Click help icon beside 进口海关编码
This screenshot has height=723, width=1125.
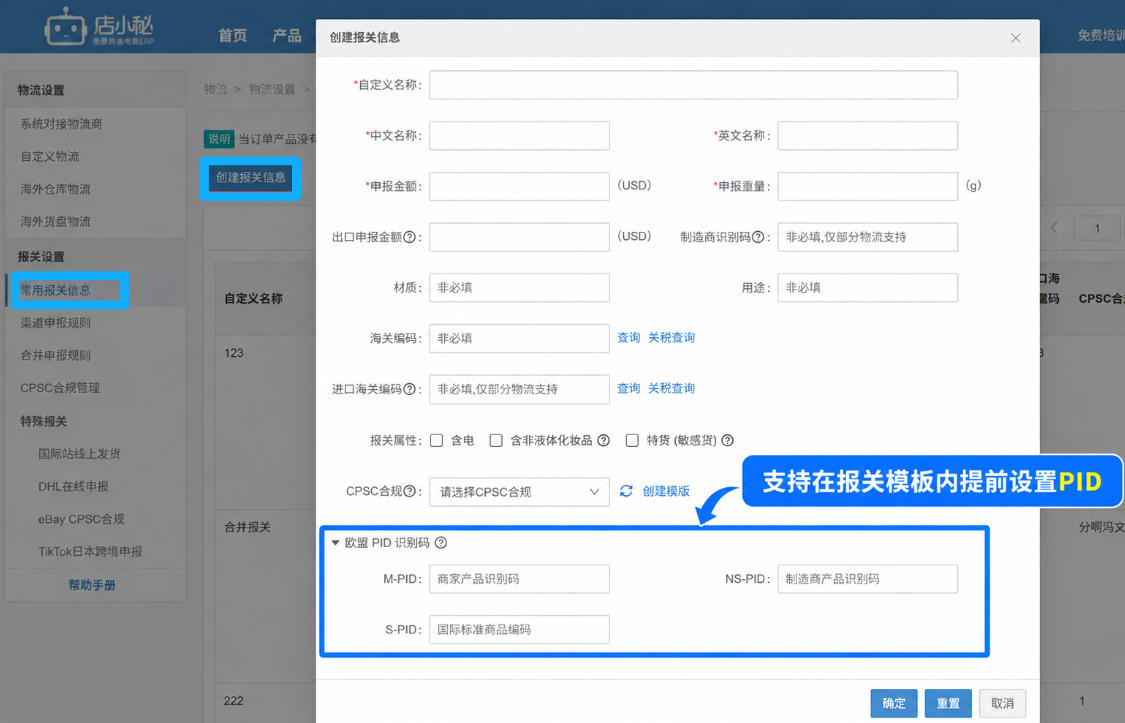pyautogui.click(x=410, y=389)
